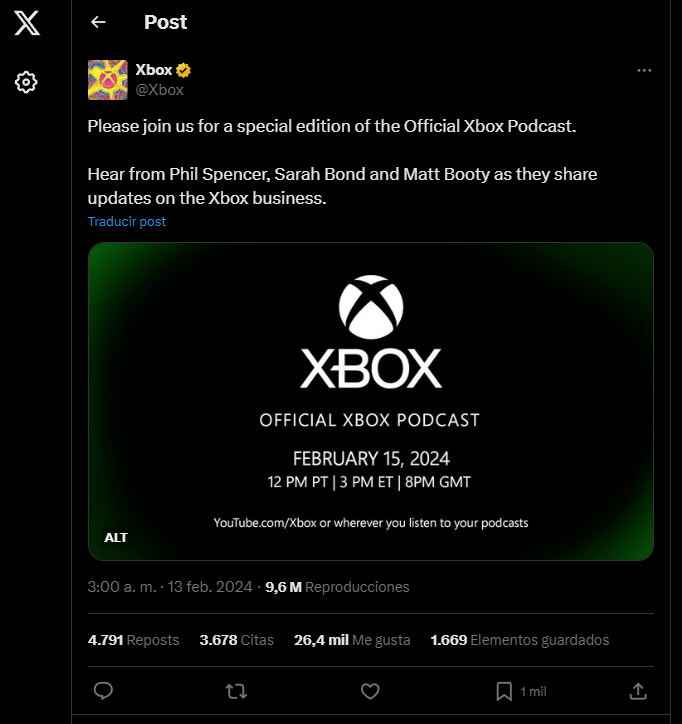Click the Traducir post link
Screen dimensions: 682x724
point(127,221)
